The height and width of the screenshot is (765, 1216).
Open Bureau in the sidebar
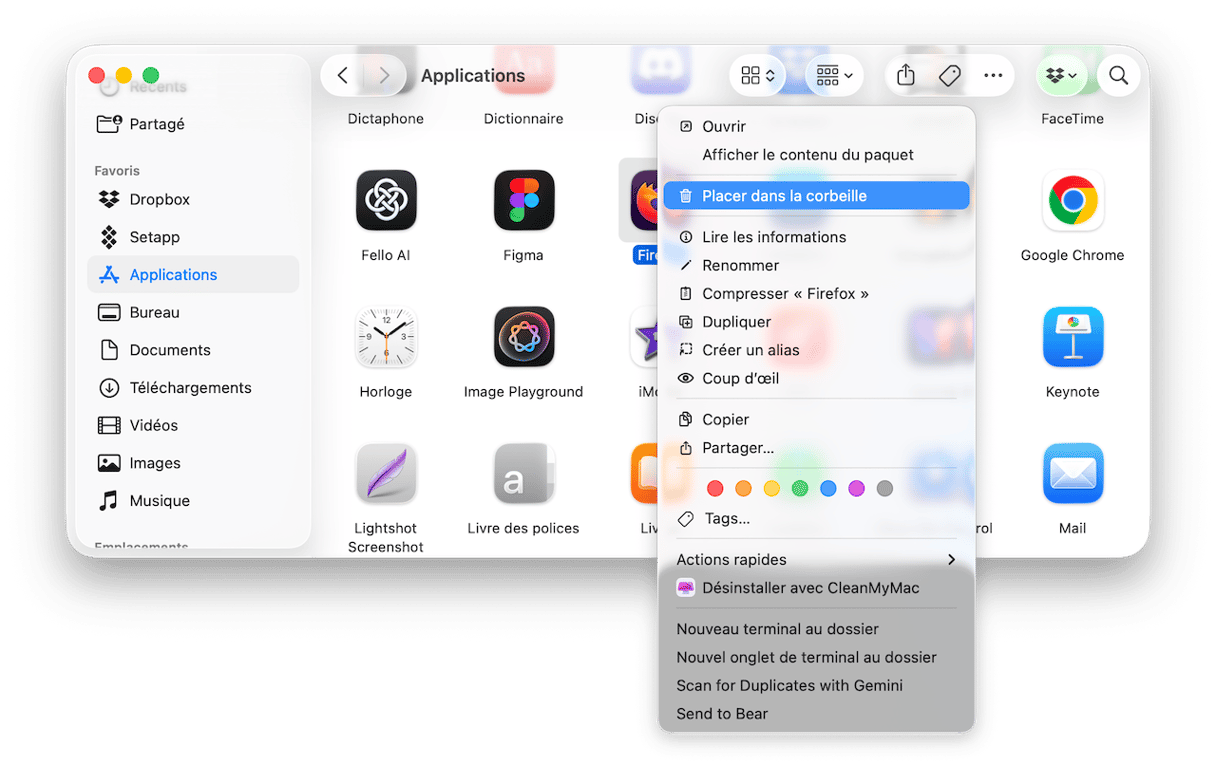(x=193, y=312)
